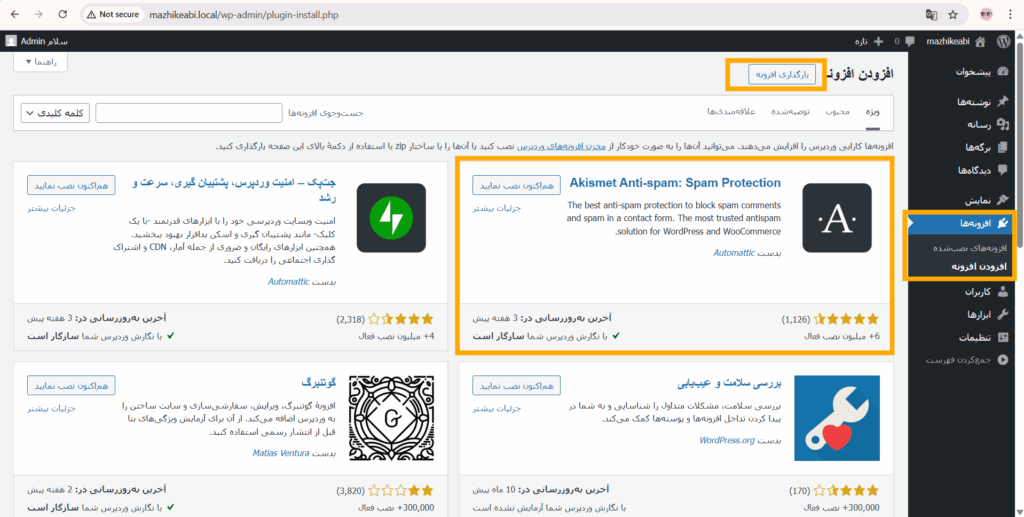Open the browser profile avatar

(987, 14)
